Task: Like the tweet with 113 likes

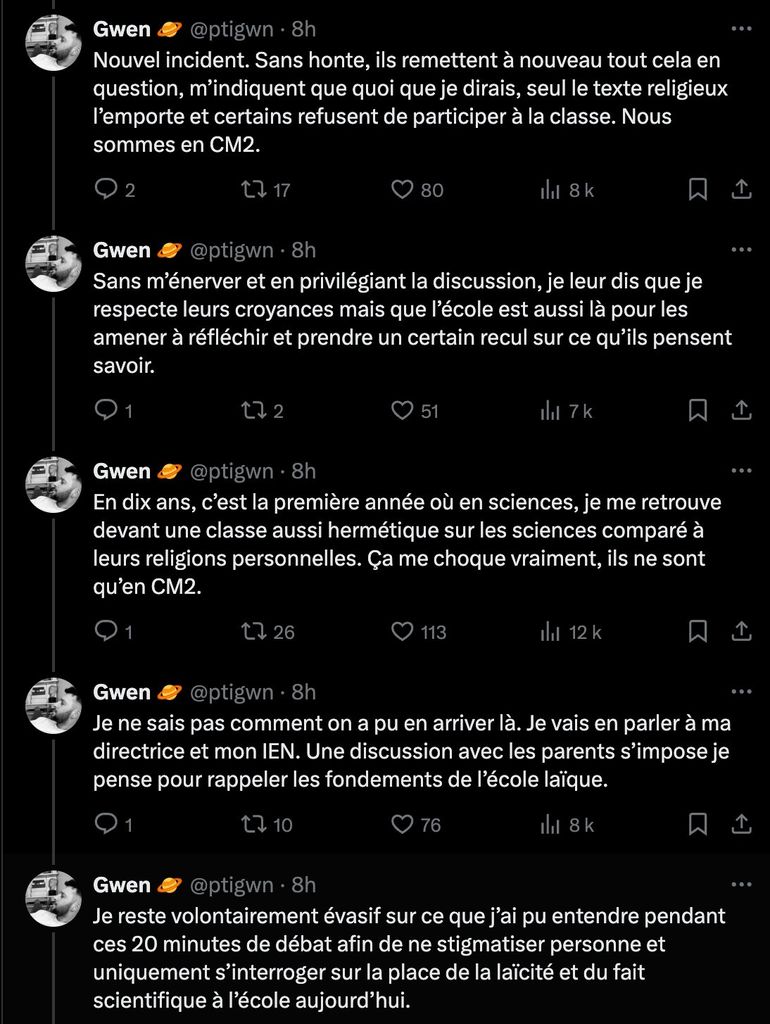Action: (x=401, y=631)
